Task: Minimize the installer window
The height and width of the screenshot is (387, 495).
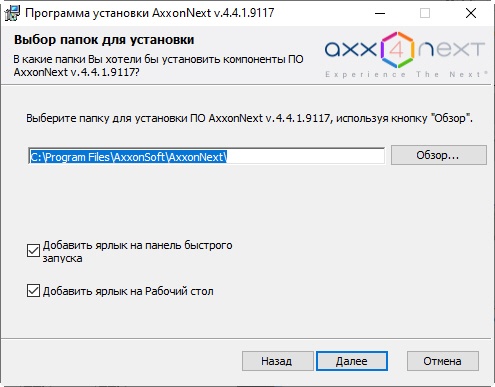Action: point(380,13)
